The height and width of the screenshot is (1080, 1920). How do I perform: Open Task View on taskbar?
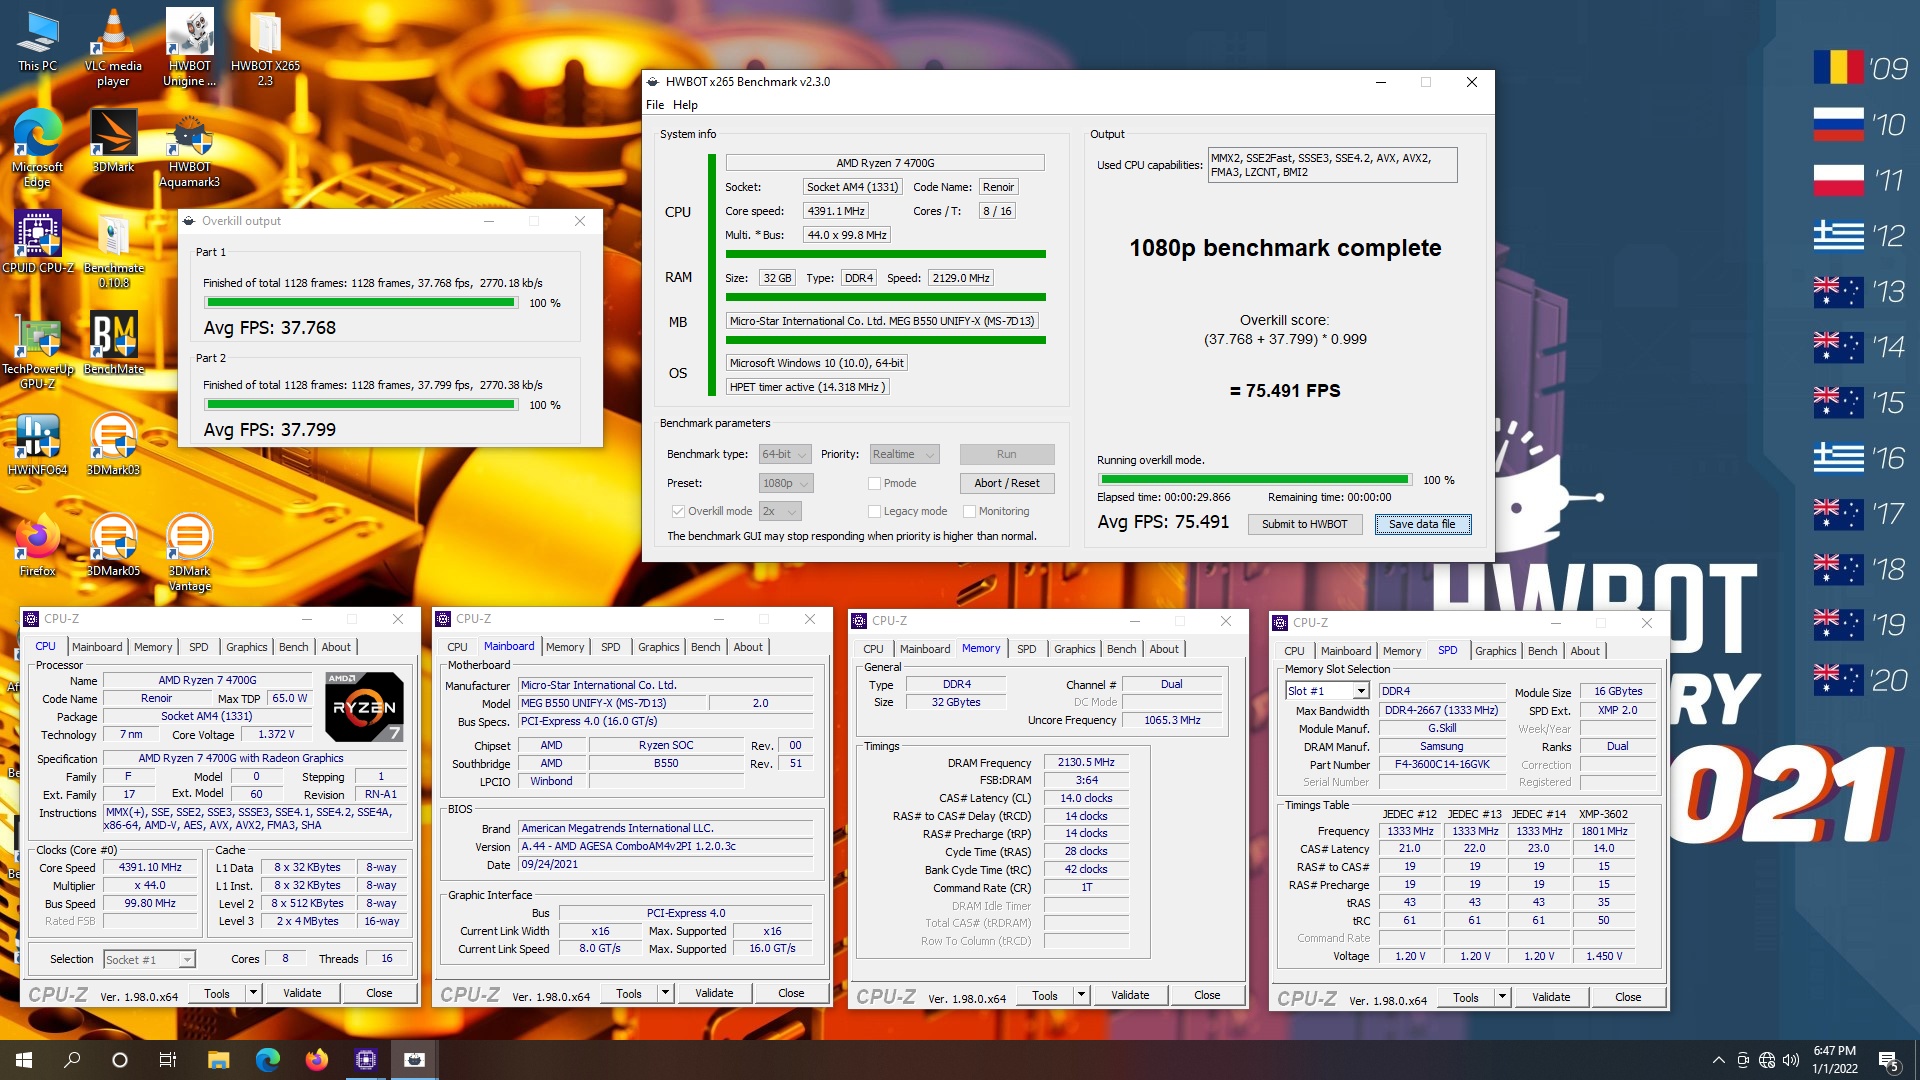pyautogui.click(x=168, y=1060)
